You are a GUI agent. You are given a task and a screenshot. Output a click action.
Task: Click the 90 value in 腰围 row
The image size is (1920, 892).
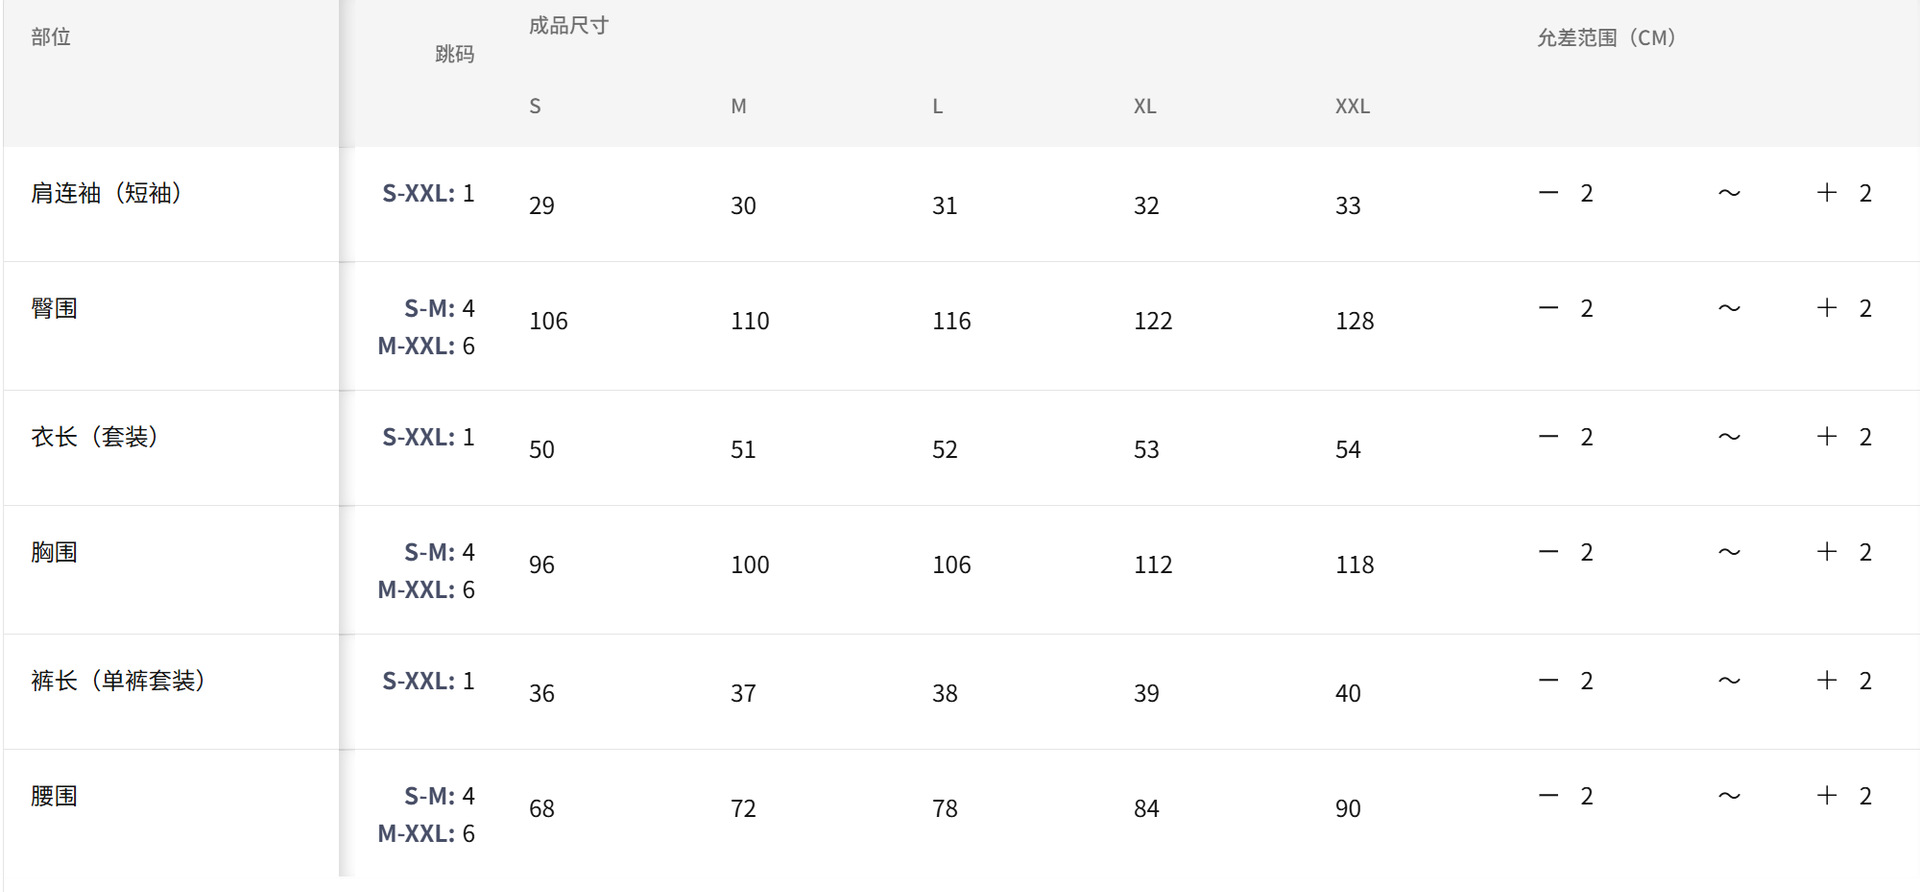[x=1347, y=809]
